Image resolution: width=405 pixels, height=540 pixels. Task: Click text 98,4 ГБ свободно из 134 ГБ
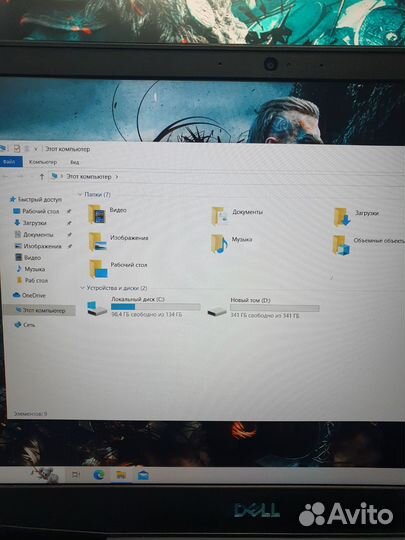coord(147,314)
